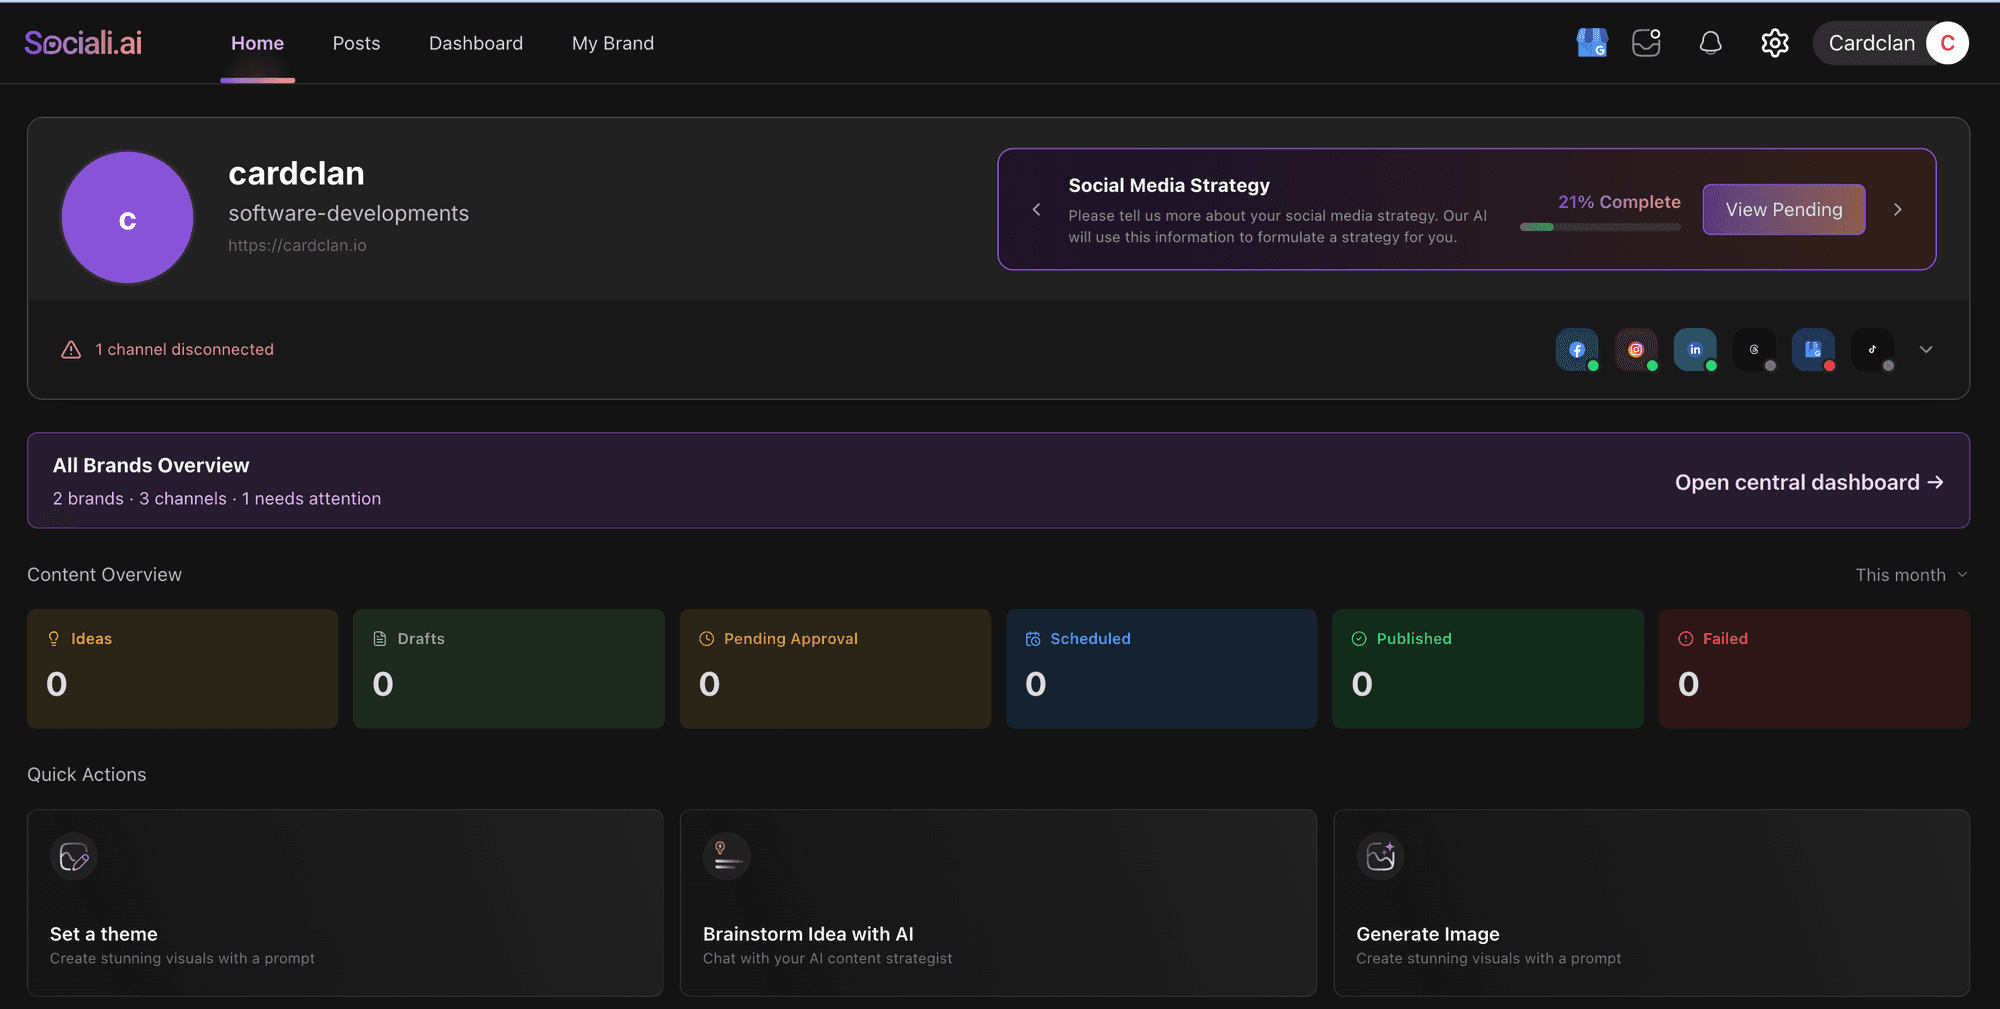Open the Scheduled count card
The height and width of the screenshot is (1009, 2000).
click(x=1161, y=669)
